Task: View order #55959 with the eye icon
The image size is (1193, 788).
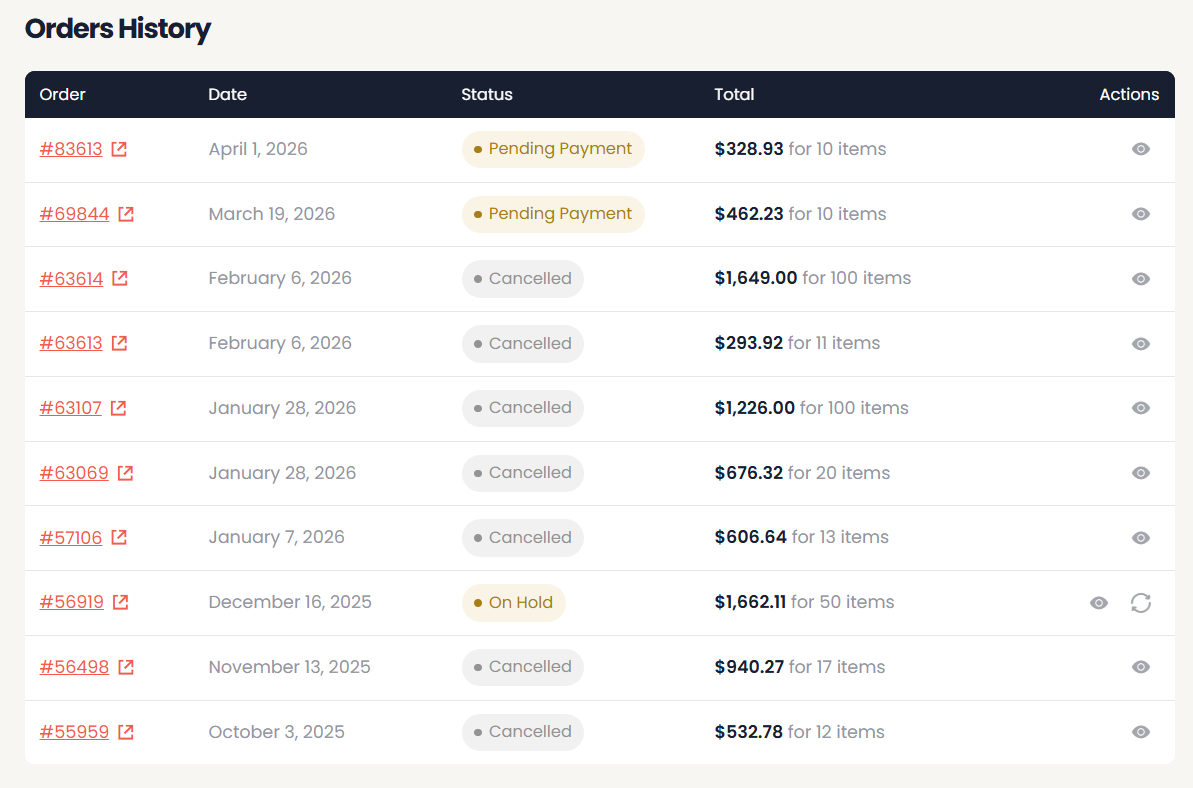Action: (1141, 732)
